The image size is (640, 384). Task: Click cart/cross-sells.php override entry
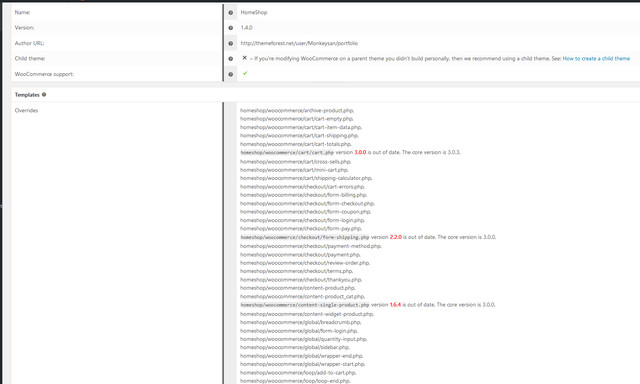296,162
